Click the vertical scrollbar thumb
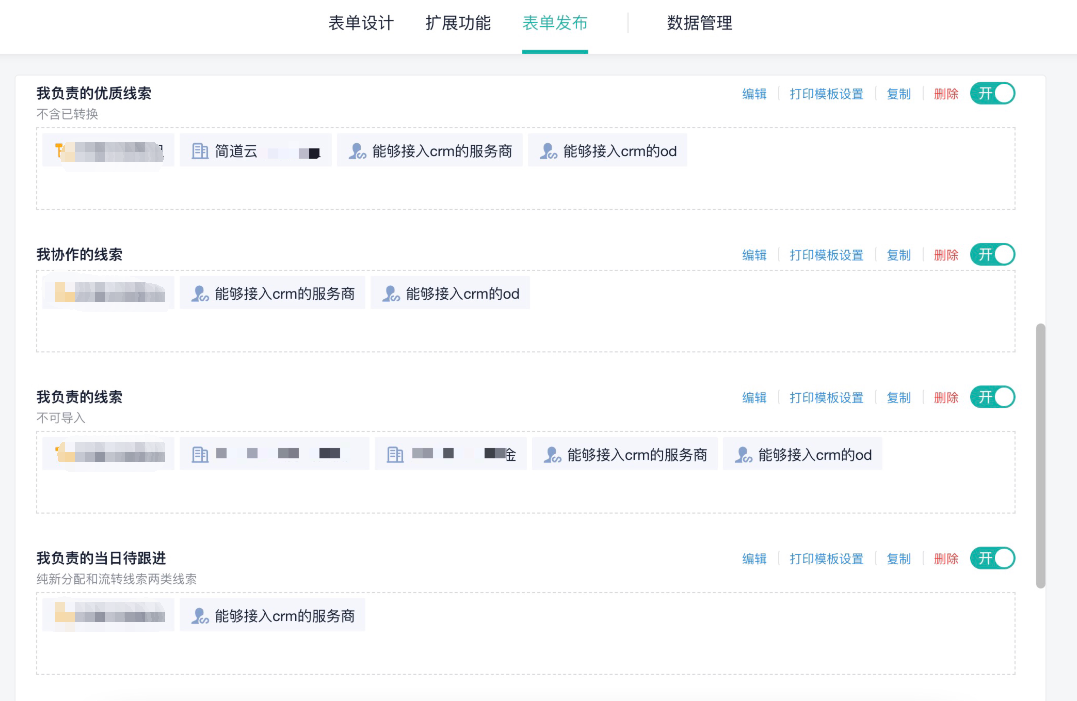1077x701 pixels. (1041, 455)
